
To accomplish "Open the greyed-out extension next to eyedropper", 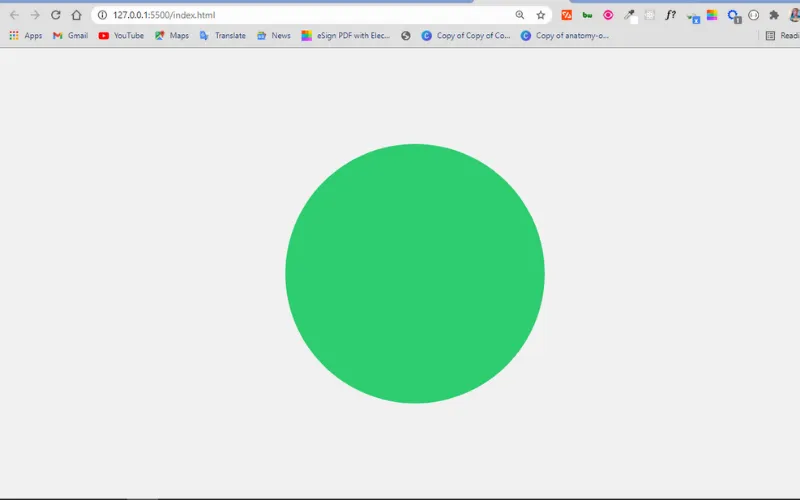I will 649,15.
